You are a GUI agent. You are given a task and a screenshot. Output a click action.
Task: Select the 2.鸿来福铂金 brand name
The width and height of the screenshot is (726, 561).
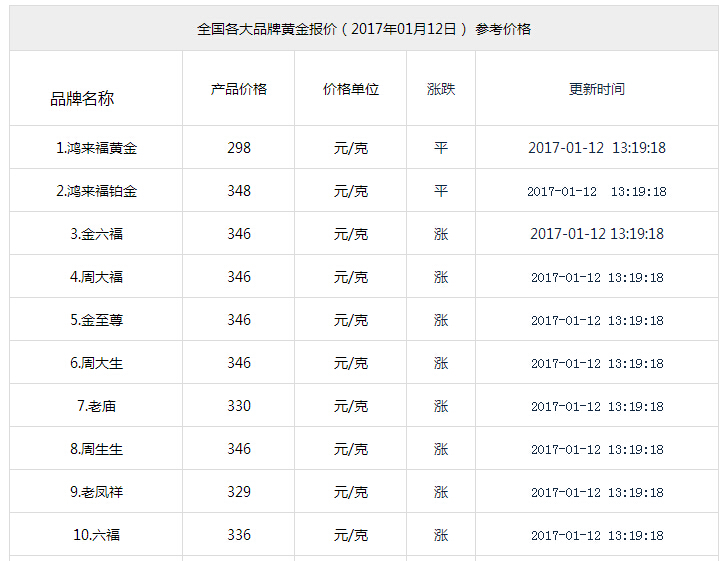pyautogui.click(x=96, y=191)
